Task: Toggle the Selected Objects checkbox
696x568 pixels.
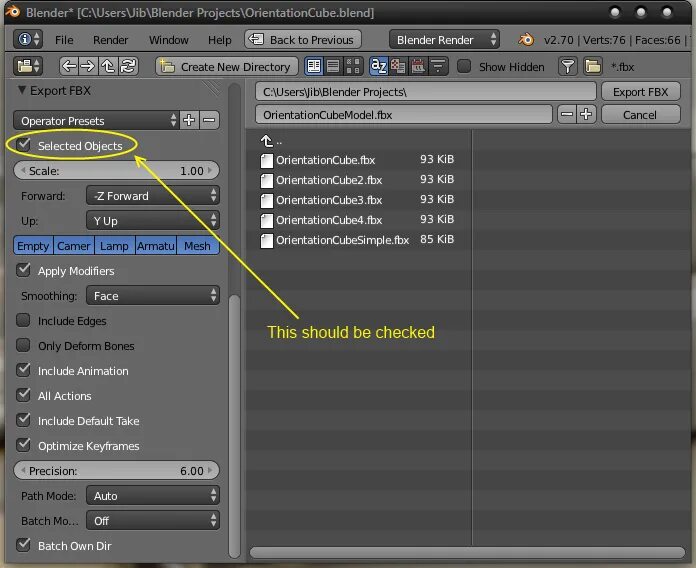Action: (x=23, y=145)
